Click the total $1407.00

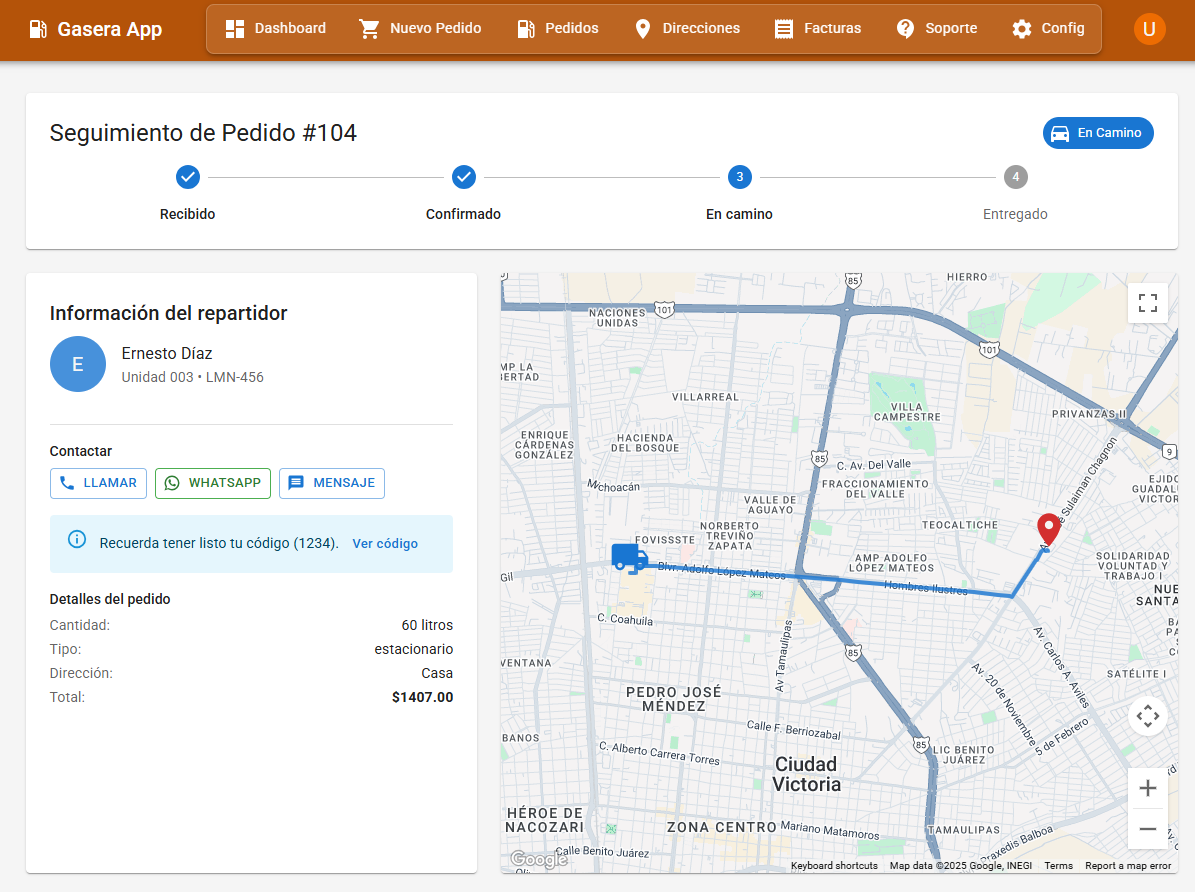[x=423, y=697]
